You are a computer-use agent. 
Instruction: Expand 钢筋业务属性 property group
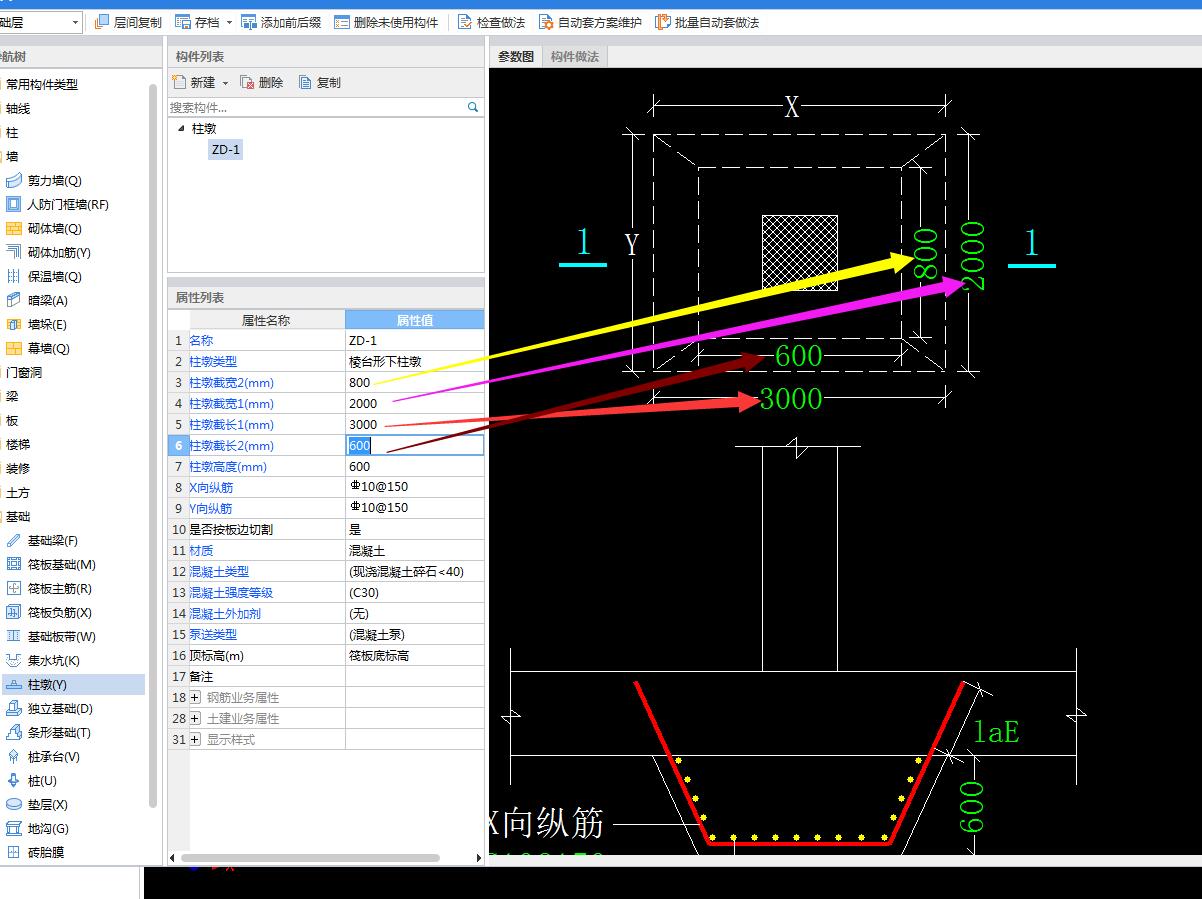(195, 698)
